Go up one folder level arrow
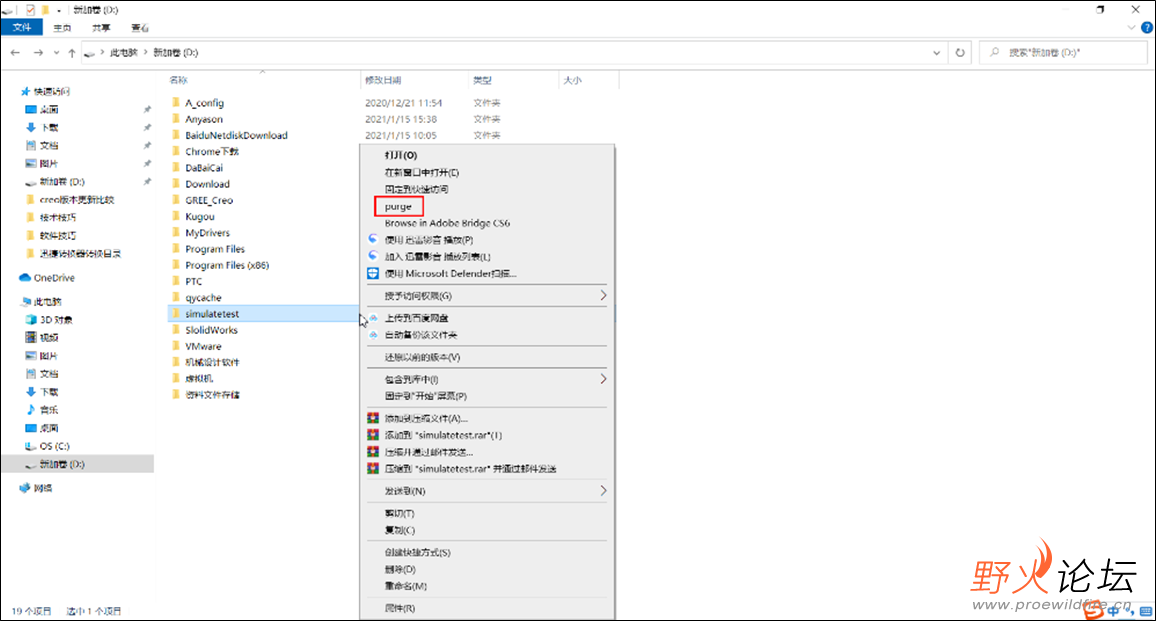This screenshot has height=621, width=1156. click(x=72, y=53)
